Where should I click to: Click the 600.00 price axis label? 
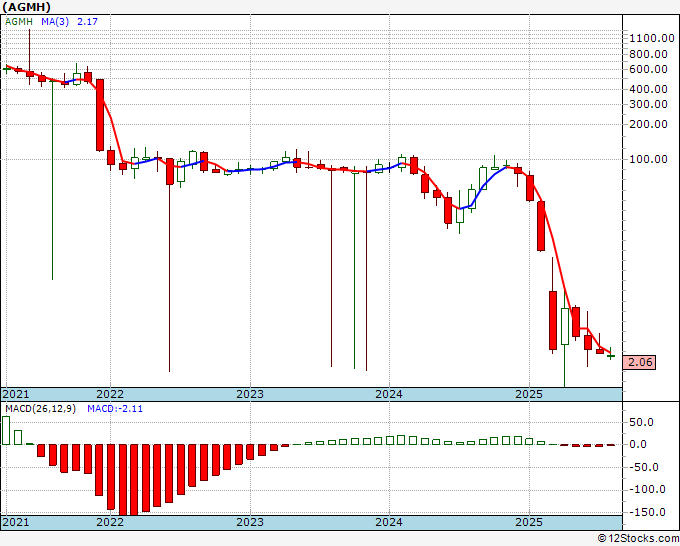coord(648,69)
